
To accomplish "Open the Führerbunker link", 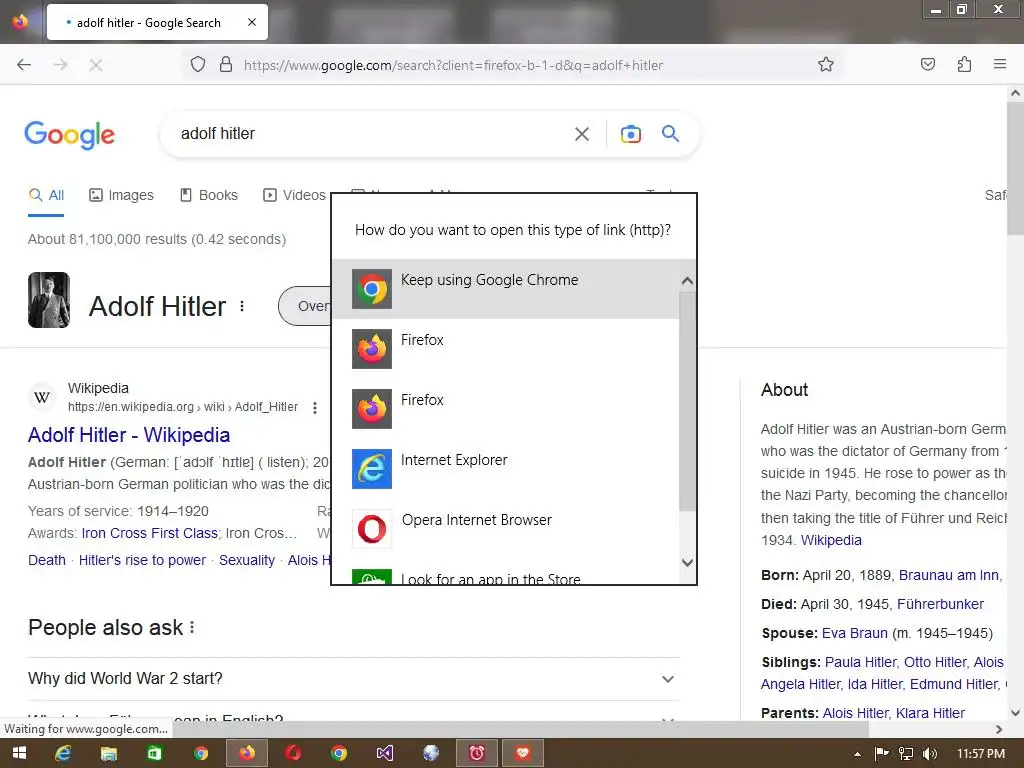I will (x=940, y=604).
